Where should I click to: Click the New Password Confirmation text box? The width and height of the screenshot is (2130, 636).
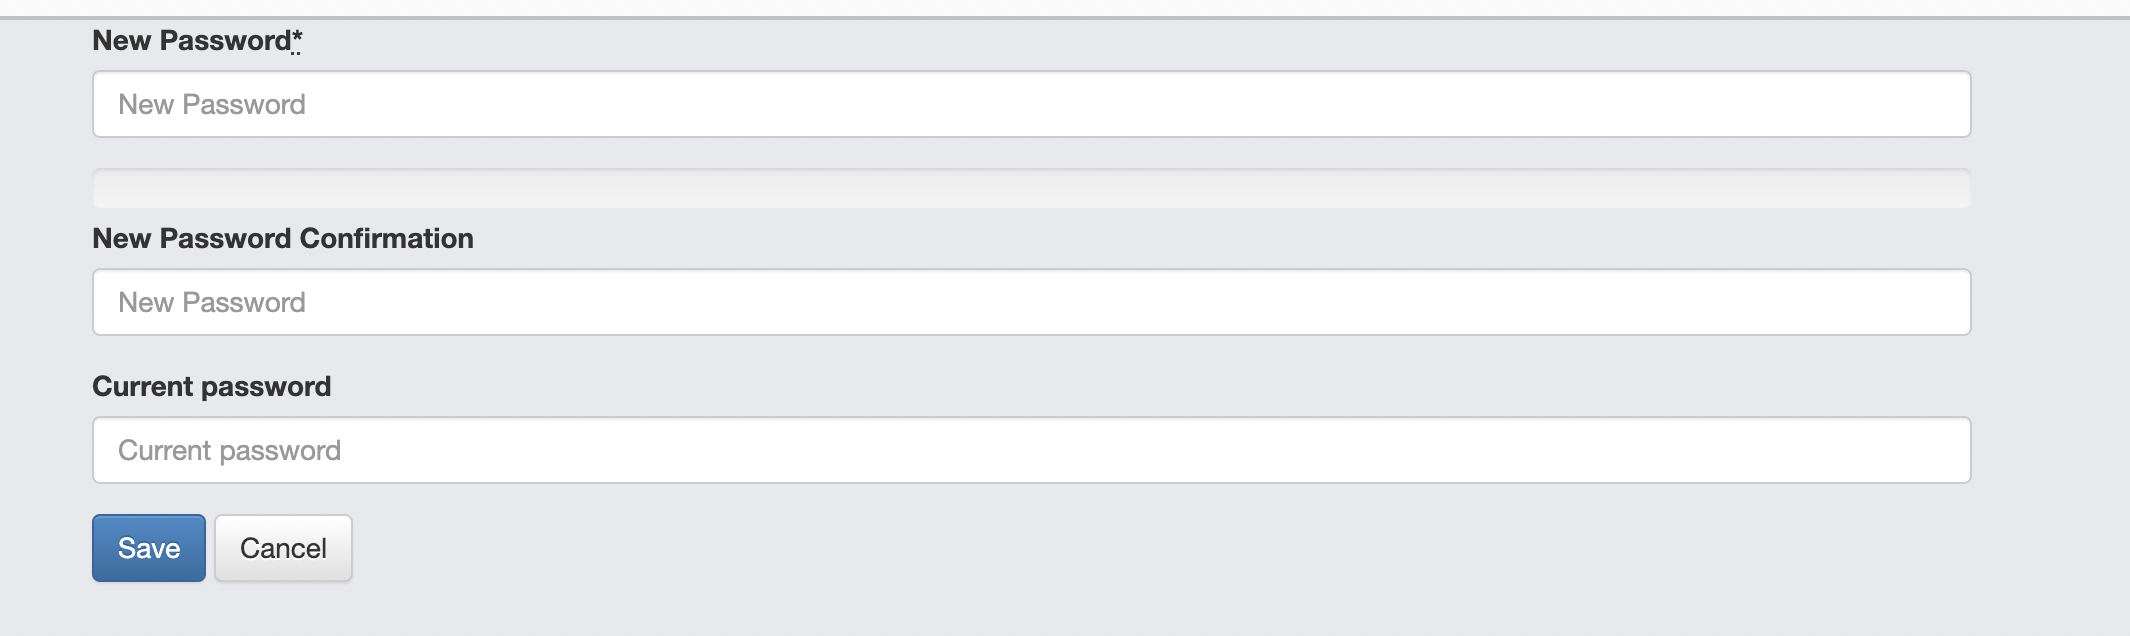[x=1031, y=302]
